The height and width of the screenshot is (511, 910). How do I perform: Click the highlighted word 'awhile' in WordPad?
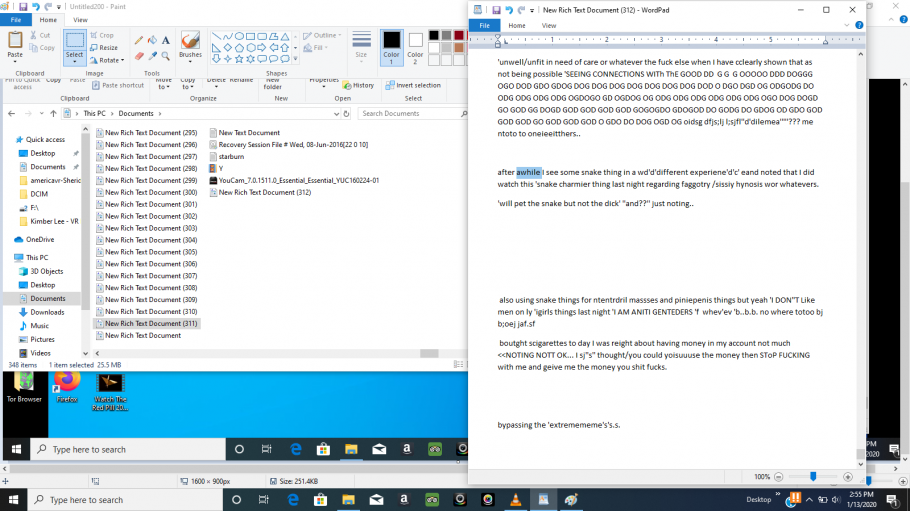[x=528, y=172]
